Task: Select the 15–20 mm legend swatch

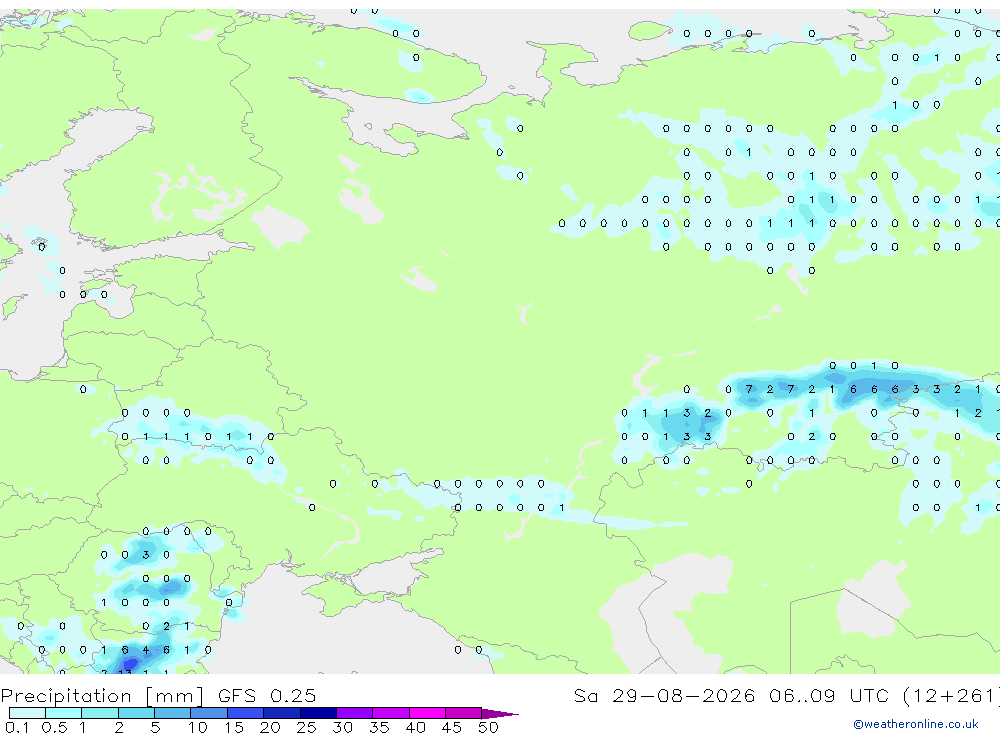Action: [246, 713]
